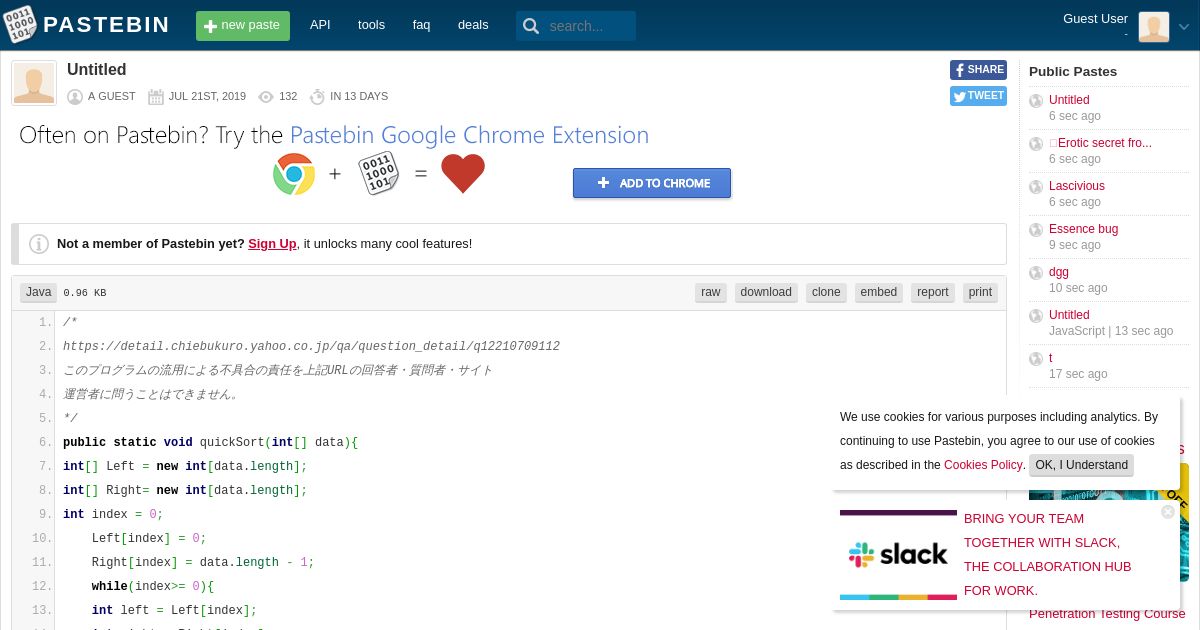
Task: Accept cookies with OK, I Understand
Action: click(1081, 465)
